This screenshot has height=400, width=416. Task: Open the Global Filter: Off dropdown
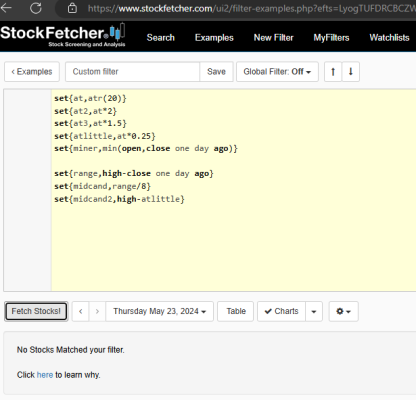click(x=277, y=72)
